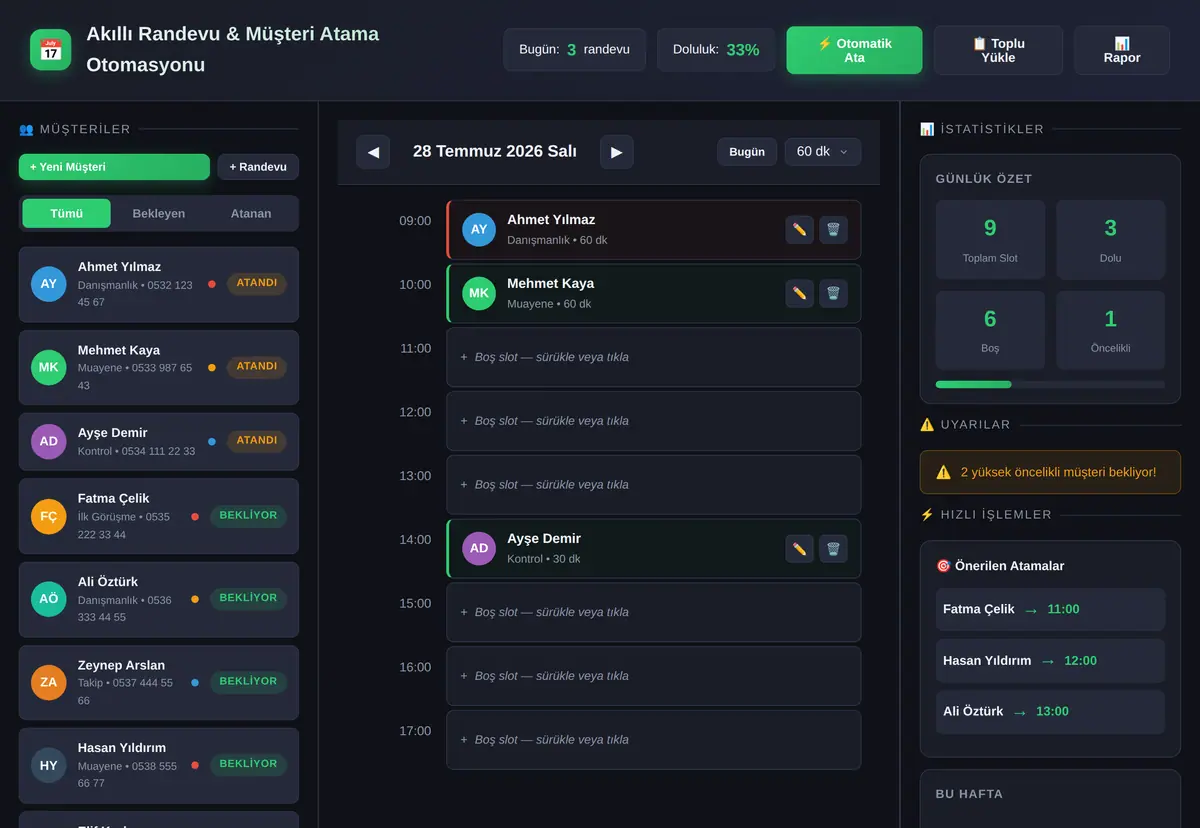Delete Mehmet Kaya 10:00 appointment
1200x828 pixels.
[833, 294]
